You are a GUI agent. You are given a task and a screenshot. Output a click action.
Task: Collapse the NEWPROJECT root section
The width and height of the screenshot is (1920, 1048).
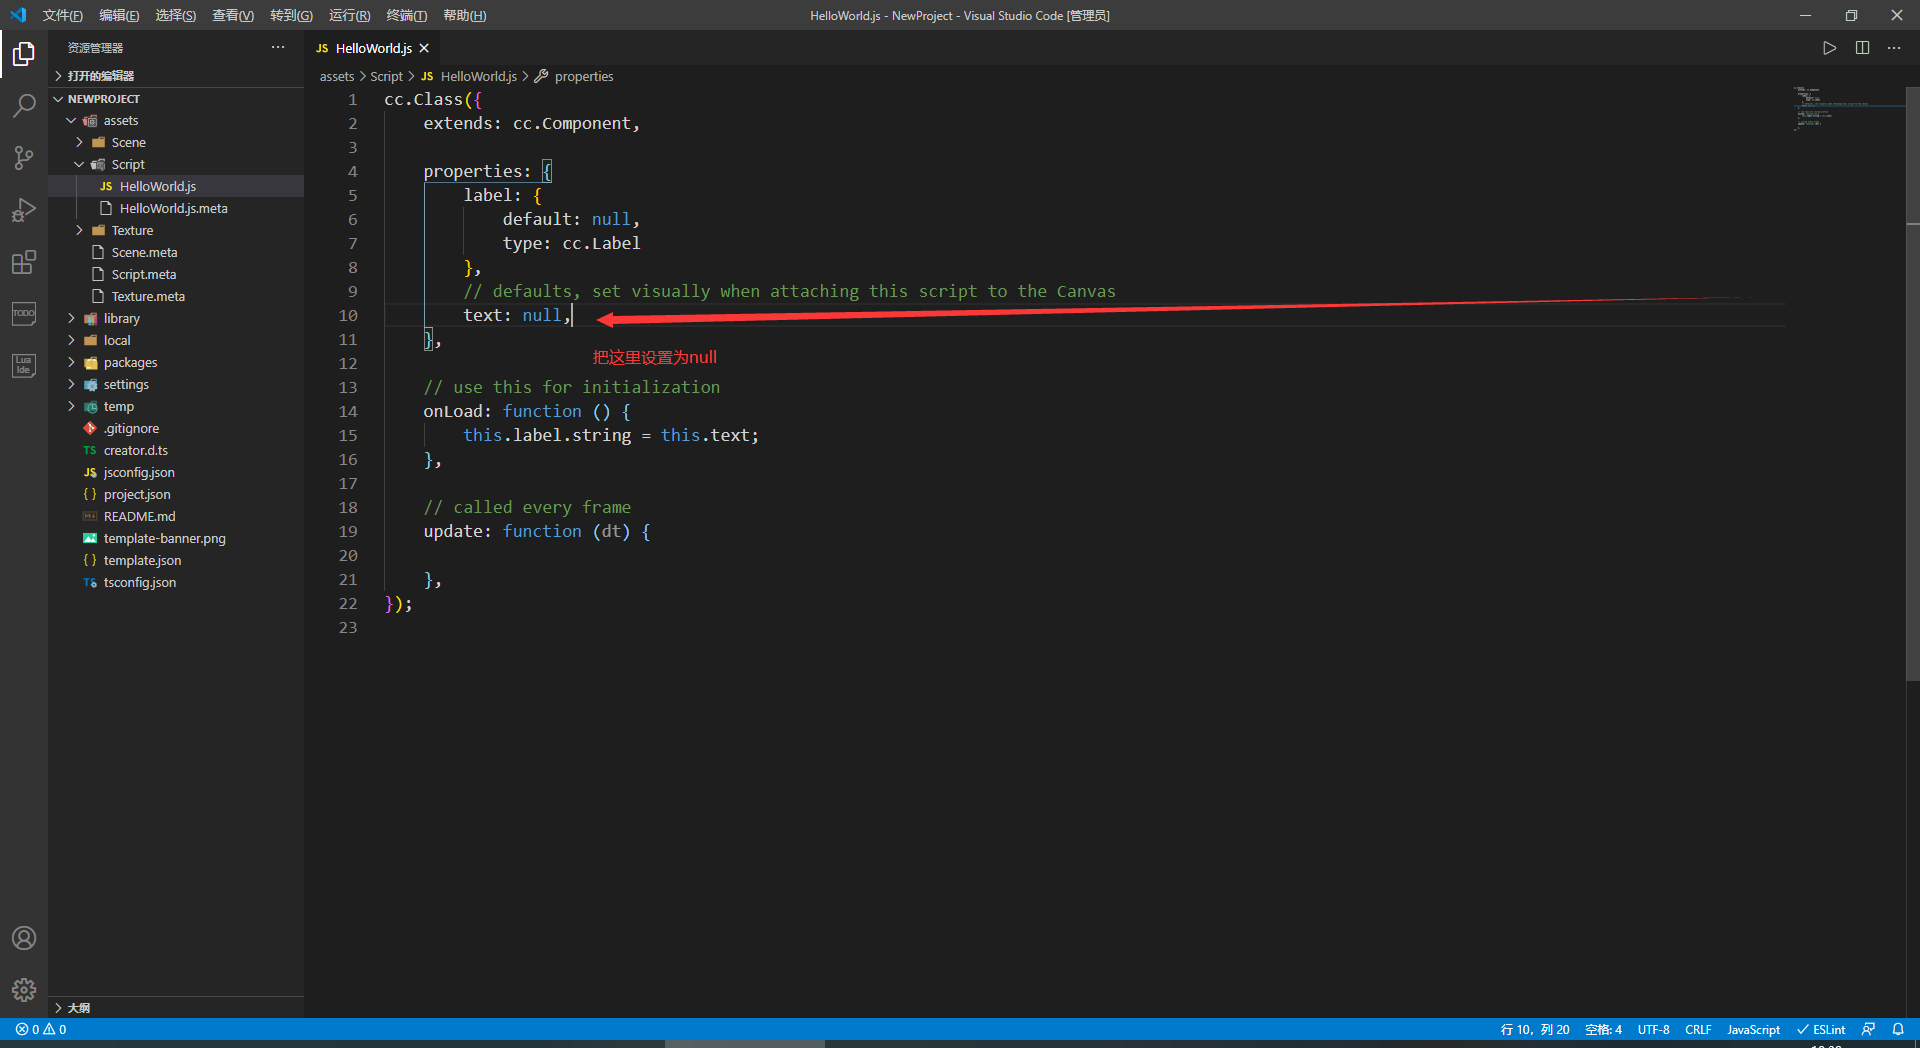click(x=176, y=99)
